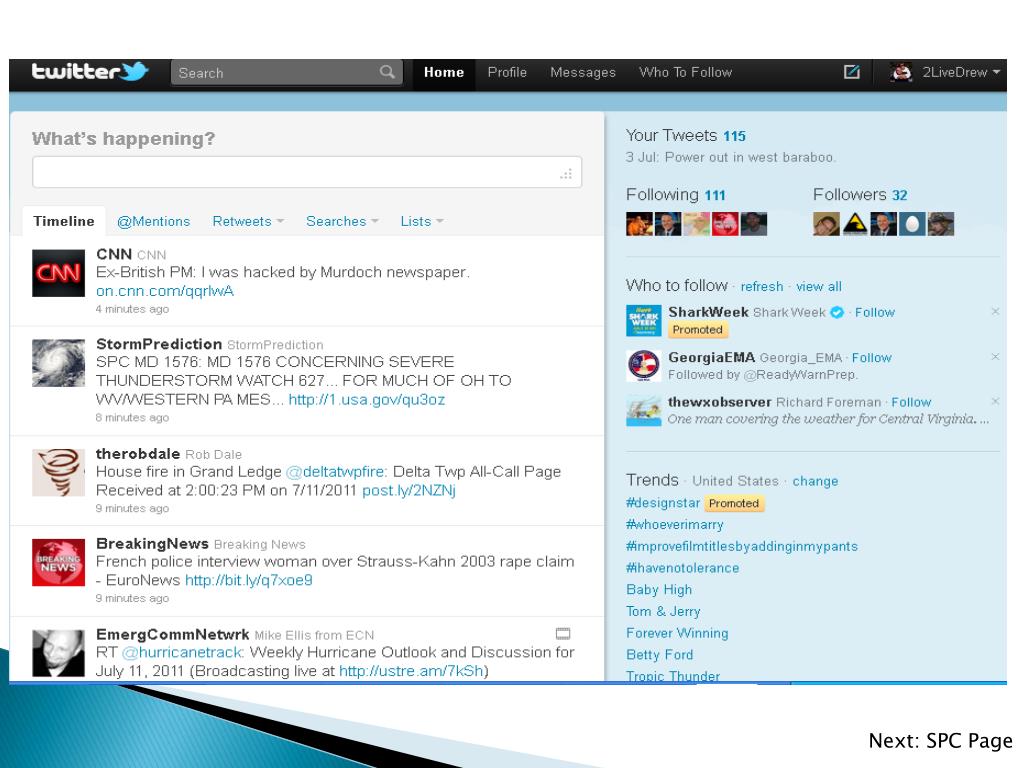Change the Trends location
The height and width of the screenshot is (768, 1024).
(x=815, y=481)
